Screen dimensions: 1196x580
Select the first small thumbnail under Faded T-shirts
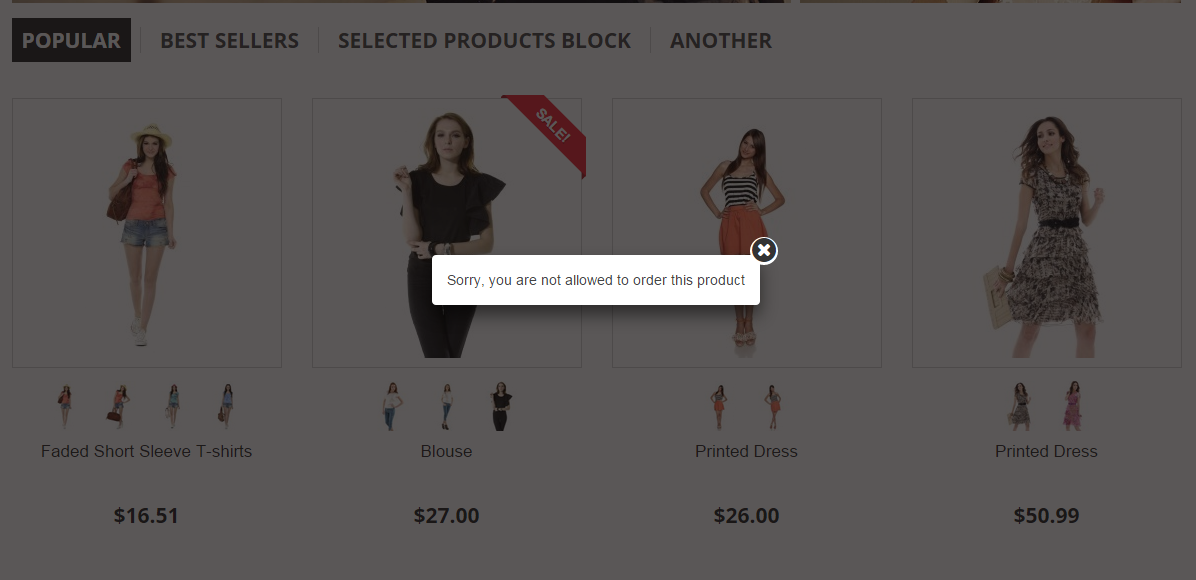click(x=65, y=406)
